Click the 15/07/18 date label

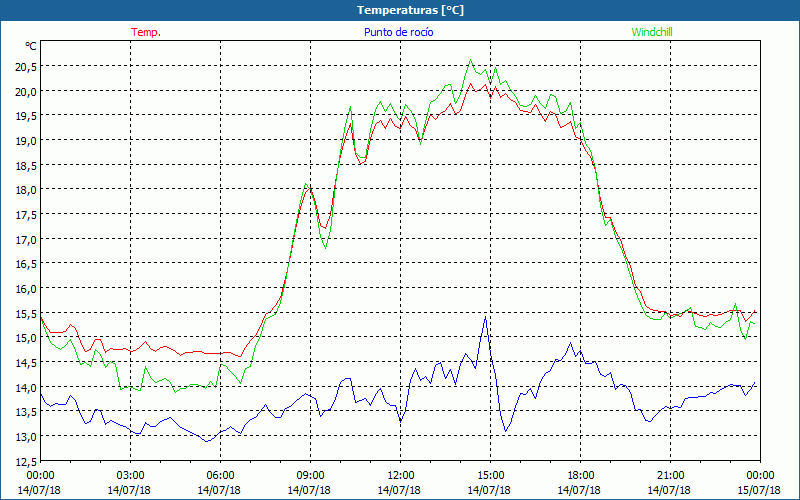[x=760, y=490]
